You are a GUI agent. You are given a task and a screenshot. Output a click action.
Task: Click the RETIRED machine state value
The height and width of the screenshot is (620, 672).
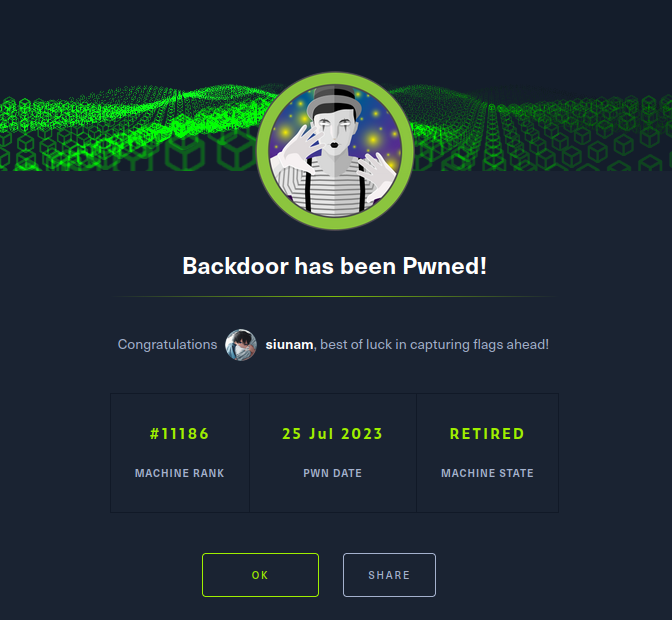487,434
